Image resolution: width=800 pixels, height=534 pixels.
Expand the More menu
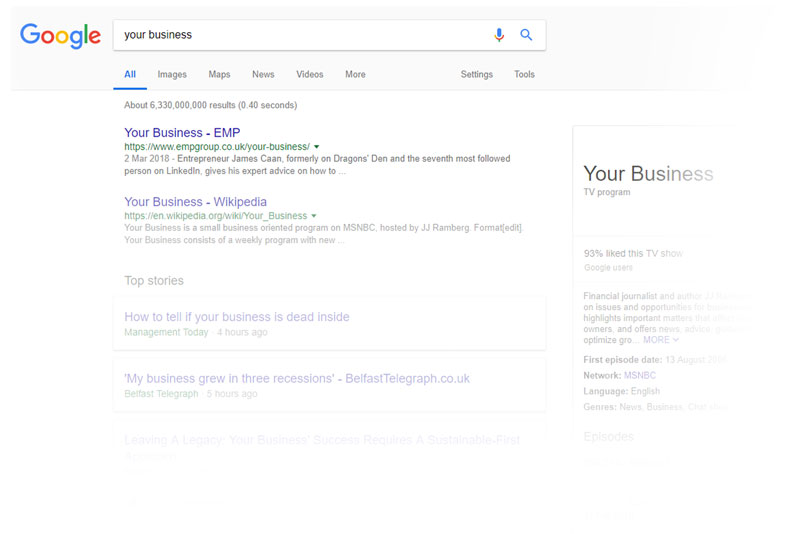[x=355, y=74]
